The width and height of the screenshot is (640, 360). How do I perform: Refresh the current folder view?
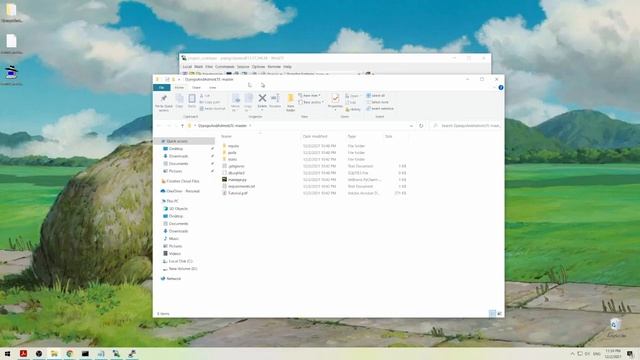click(x=421, y=126)
